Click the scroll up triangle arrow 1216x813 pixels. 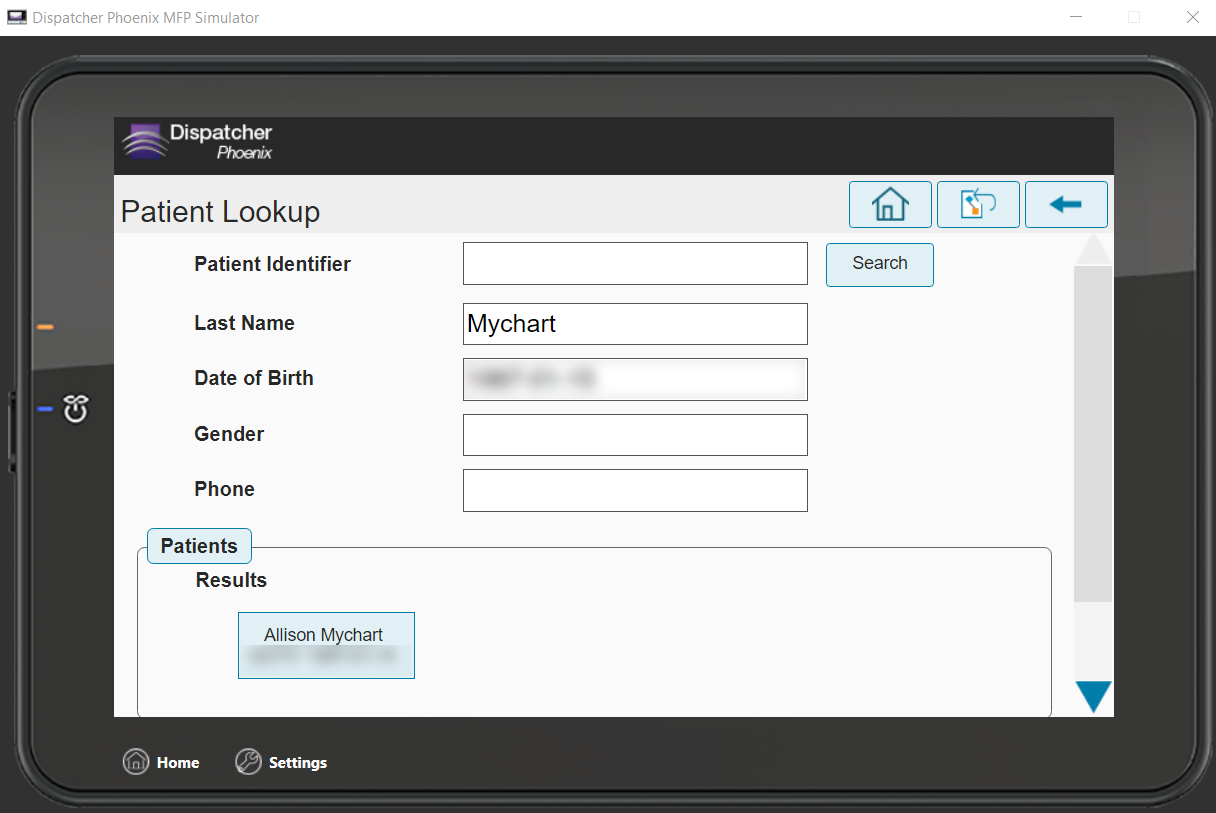point(1093,248)
